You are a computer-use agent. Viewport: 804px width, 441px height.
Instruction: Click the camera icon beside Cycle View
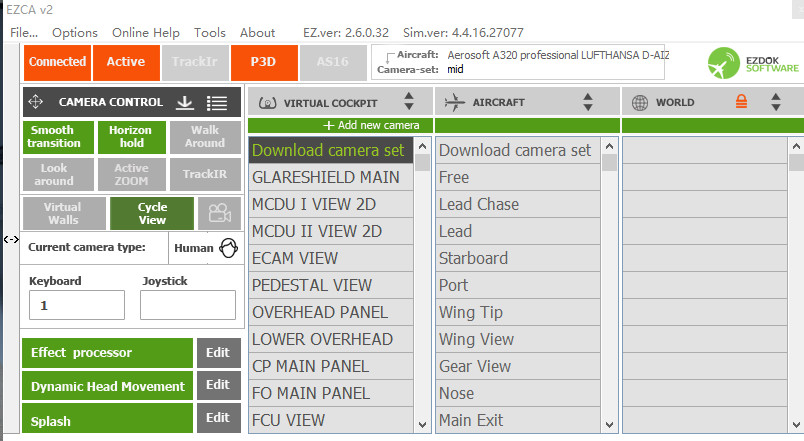tap(218, 213)
